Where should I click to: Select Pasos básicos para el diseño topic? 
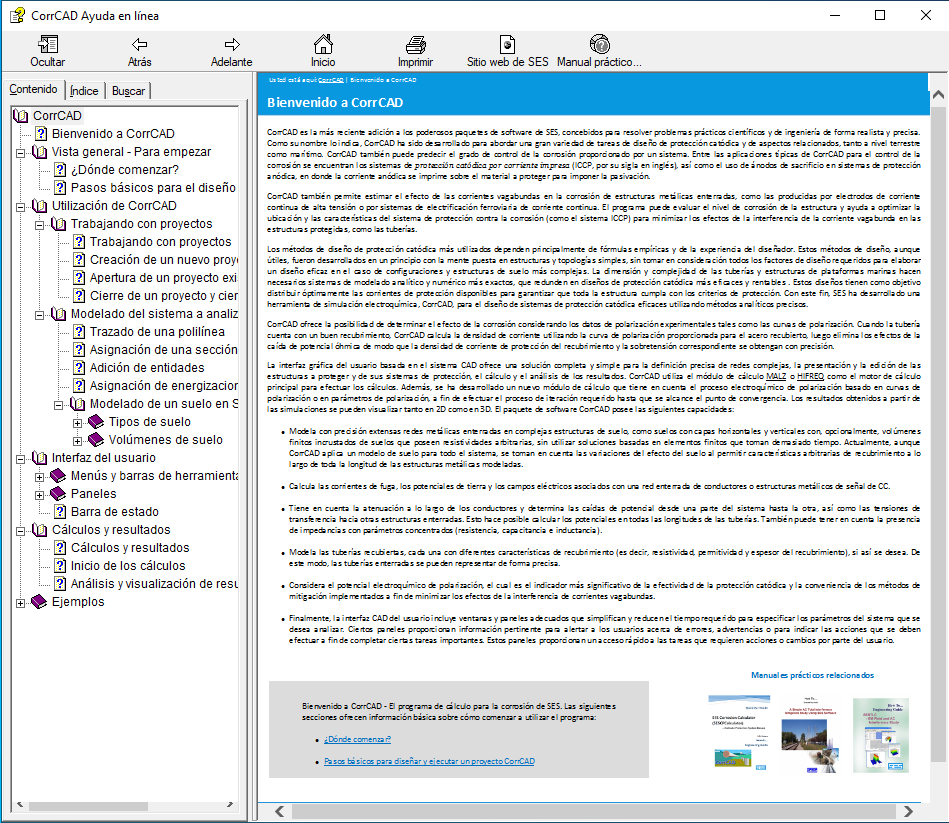click(x=153, y=188)
